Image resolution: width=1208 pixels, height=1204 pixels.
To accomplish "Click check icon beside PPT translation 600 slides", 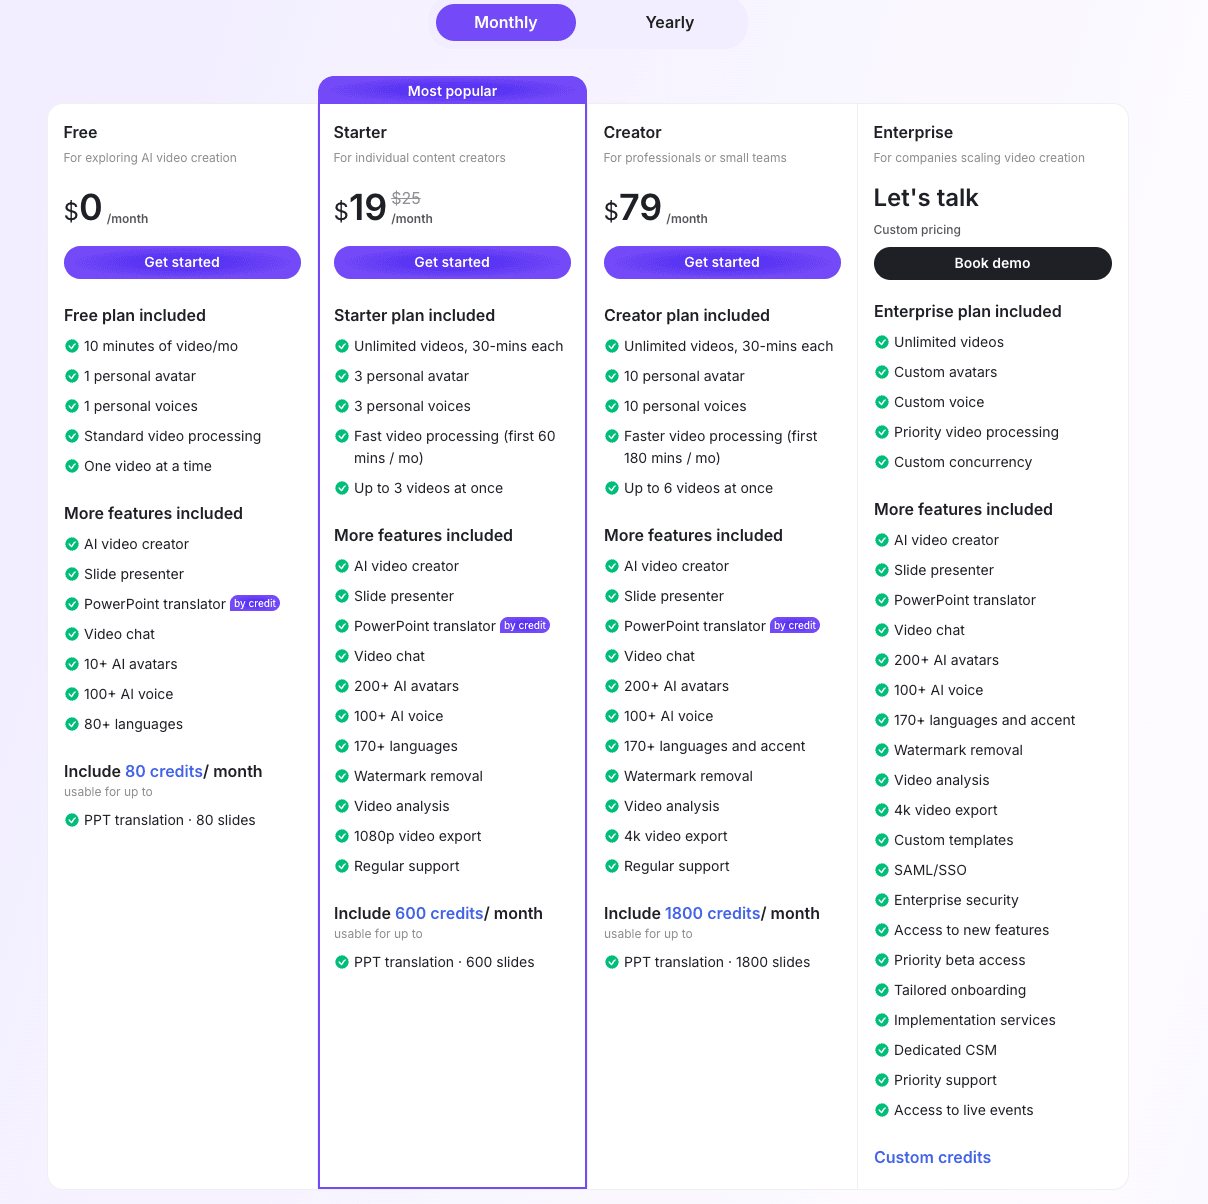I will (x=342, y=962).
